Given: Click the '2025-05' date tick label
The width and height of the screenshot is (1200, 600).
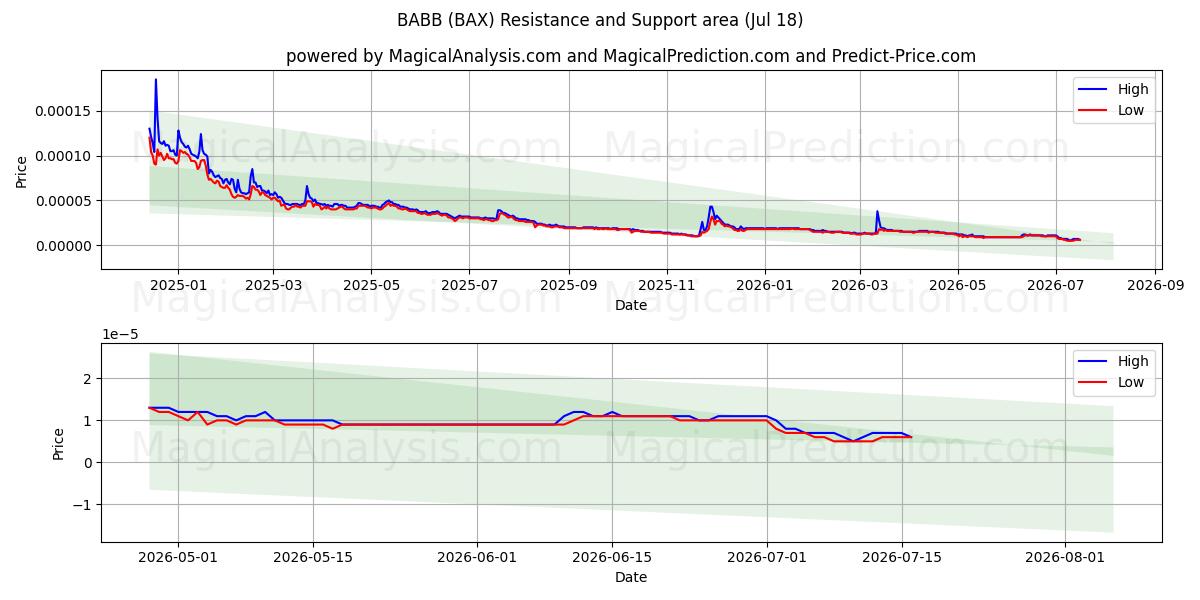Looking at the screenshot, I should pyautogui.click(x=371, y=285).
